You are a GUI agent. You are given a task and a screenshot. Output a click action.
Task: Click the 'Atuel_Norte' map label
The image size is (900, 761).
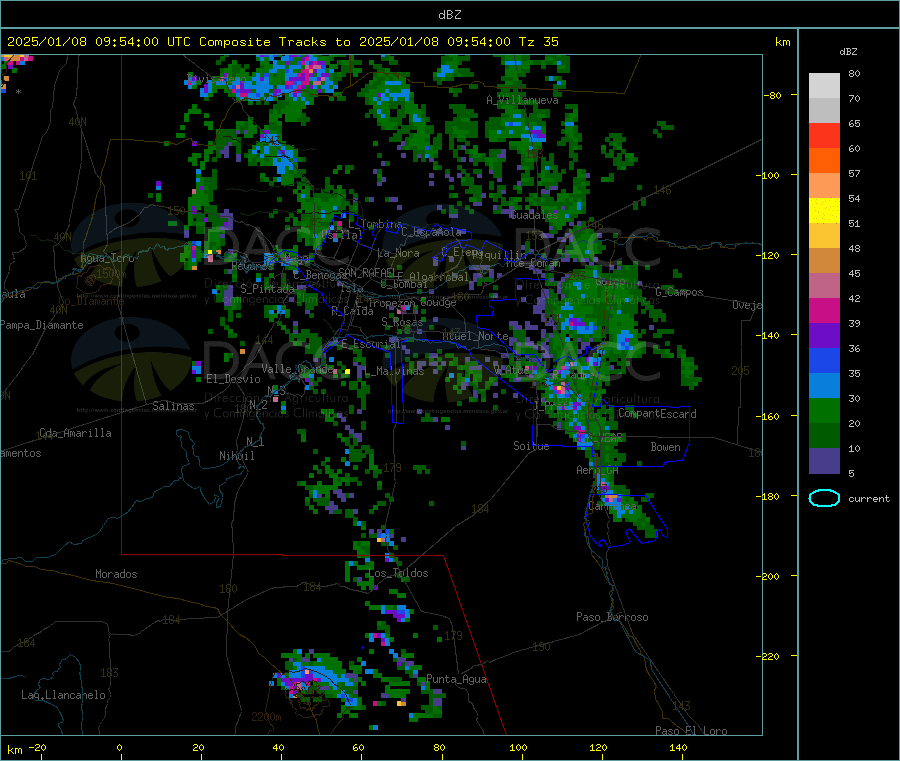pos(475,336)
